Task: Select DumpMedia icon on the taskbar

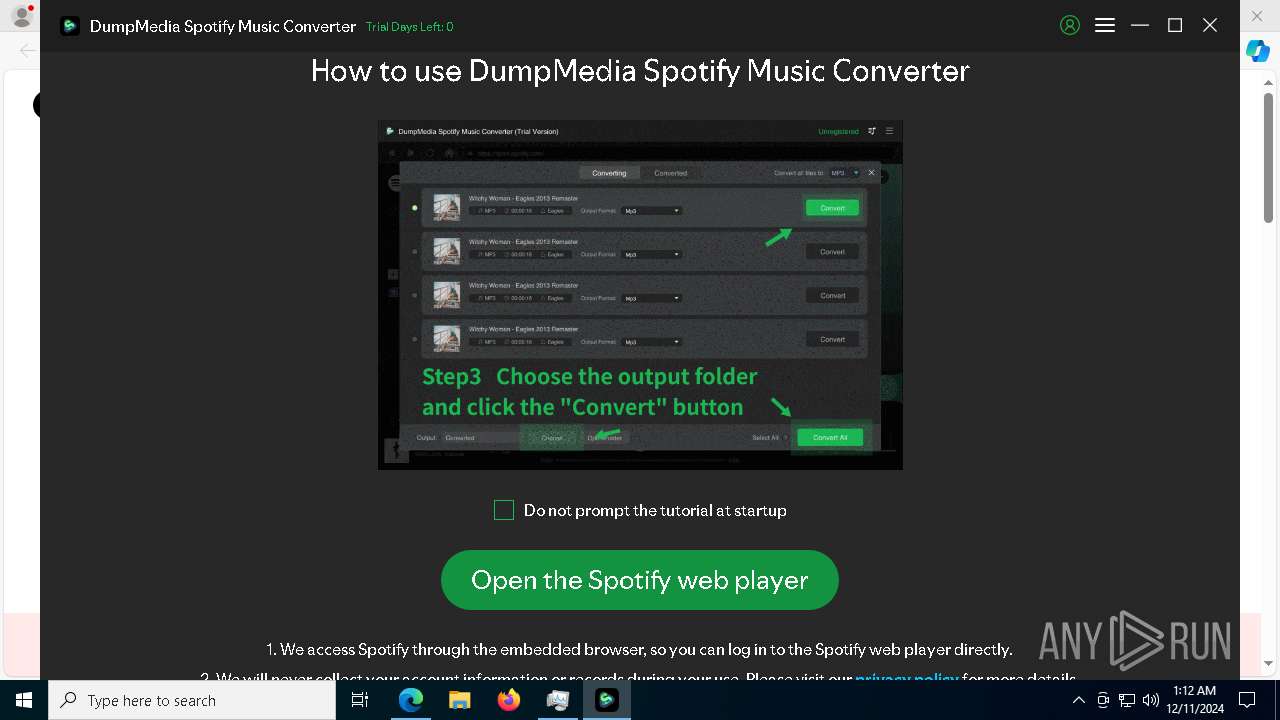Action: [x=606, y=700]
